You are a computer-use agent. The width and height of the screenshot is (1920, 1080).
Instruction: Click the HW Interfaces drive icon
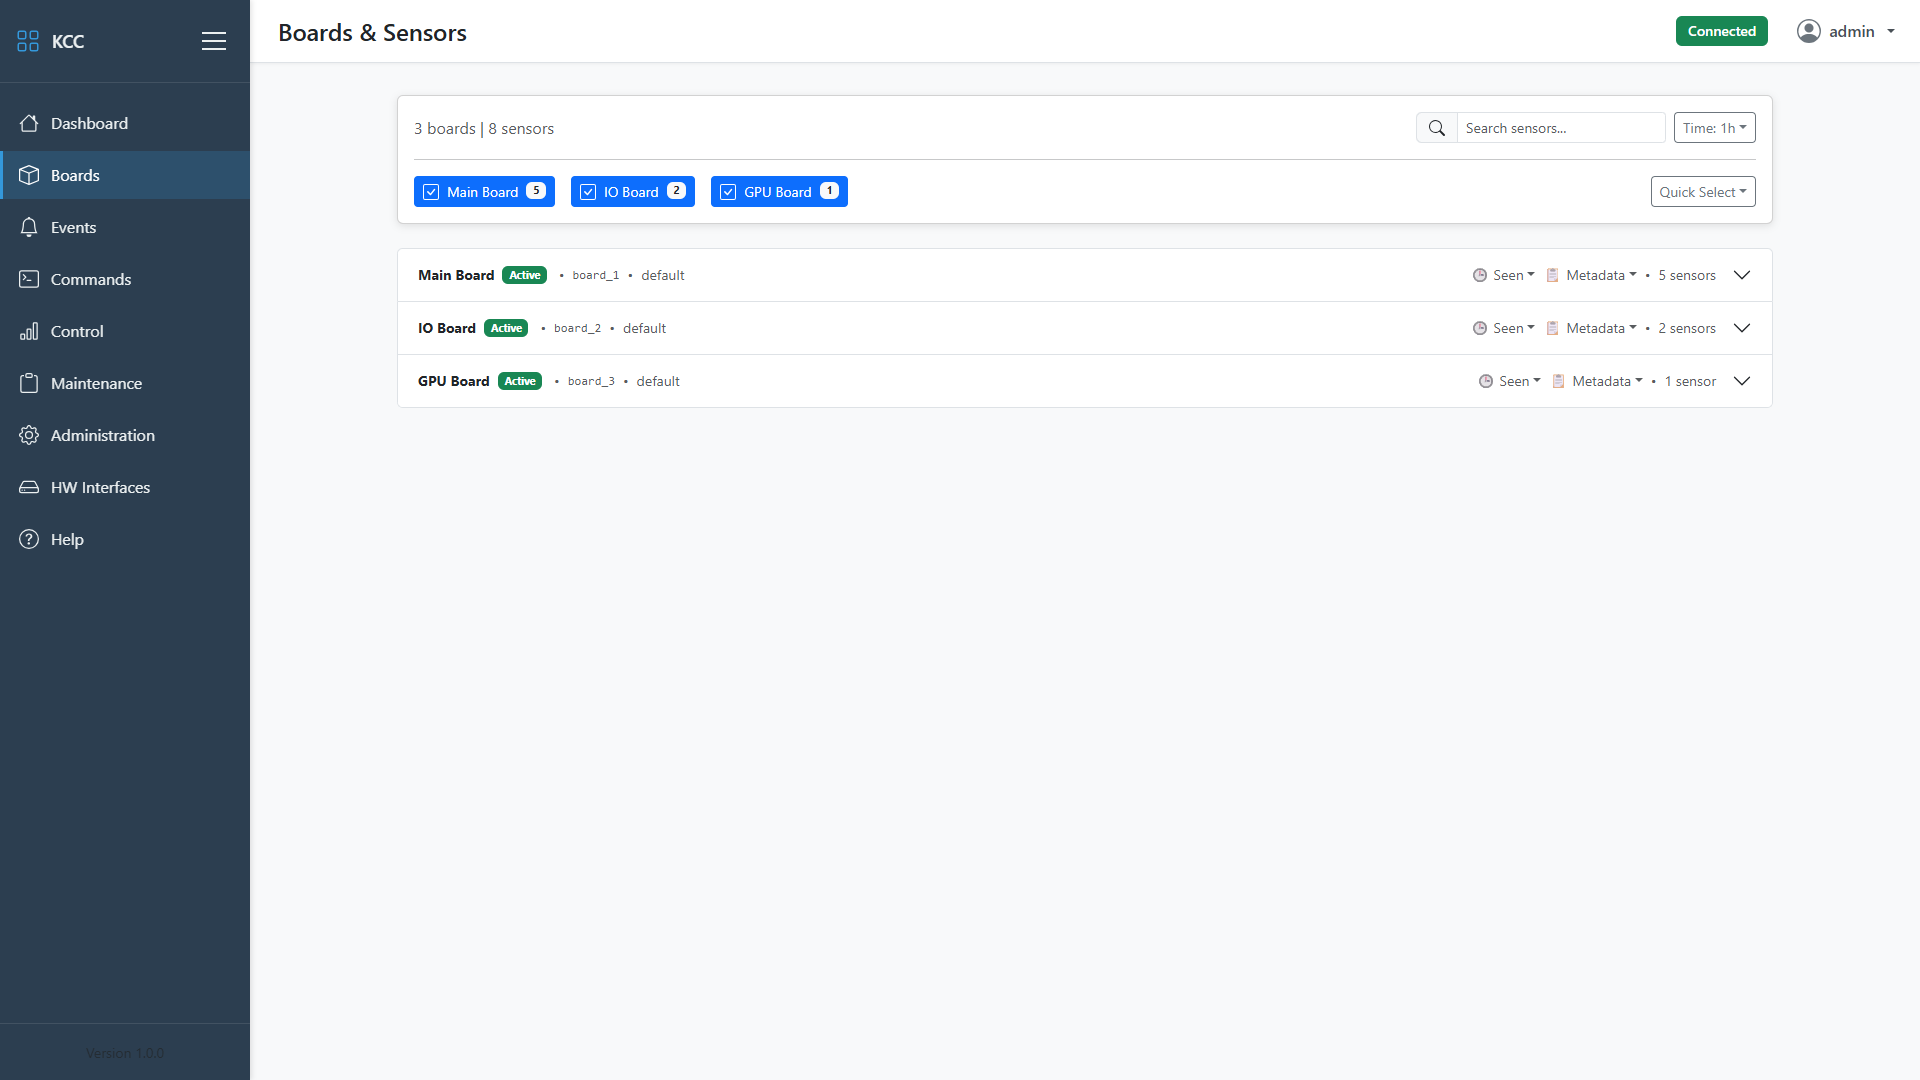(x=29, y=487)
